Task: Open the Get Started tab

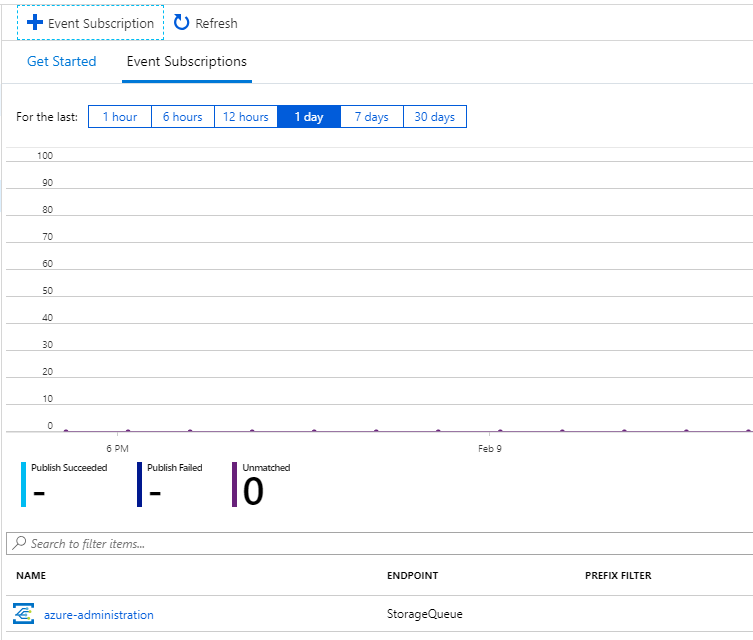Action: pyautogui.click(x=61, y=61)
